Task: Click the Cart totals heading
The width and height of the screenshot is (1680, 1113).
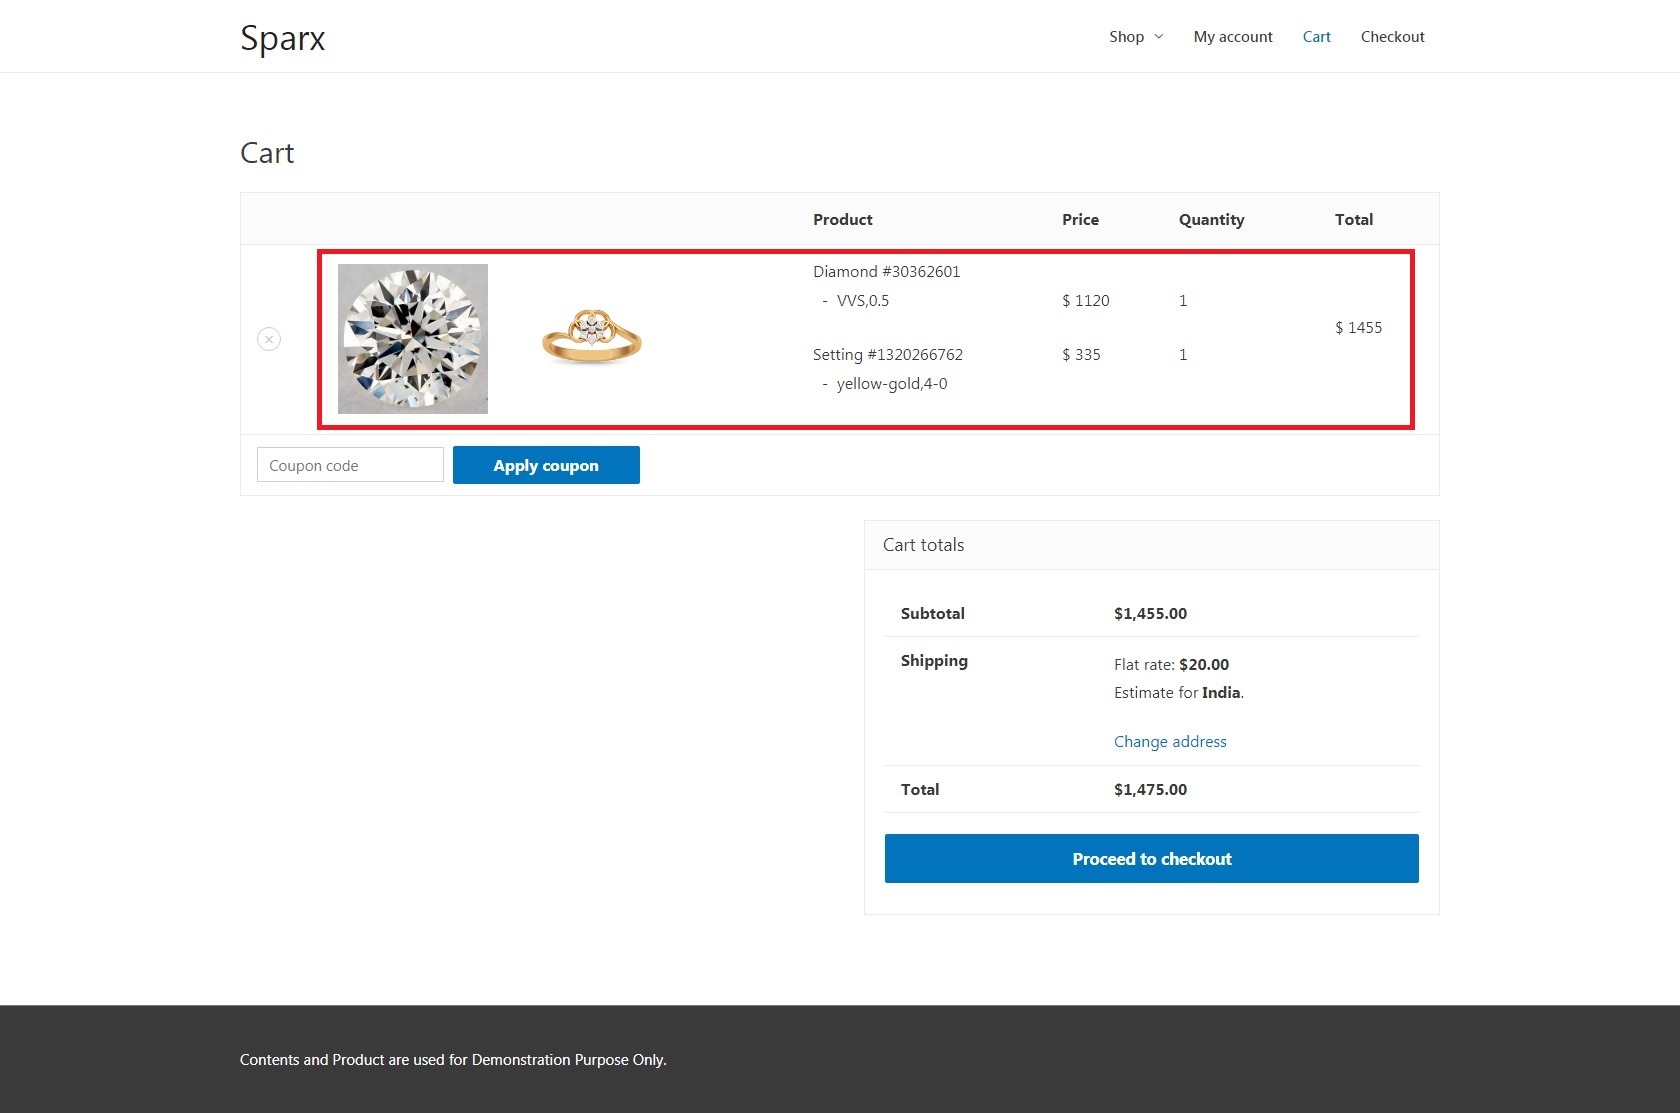Action: pos(923,545)
